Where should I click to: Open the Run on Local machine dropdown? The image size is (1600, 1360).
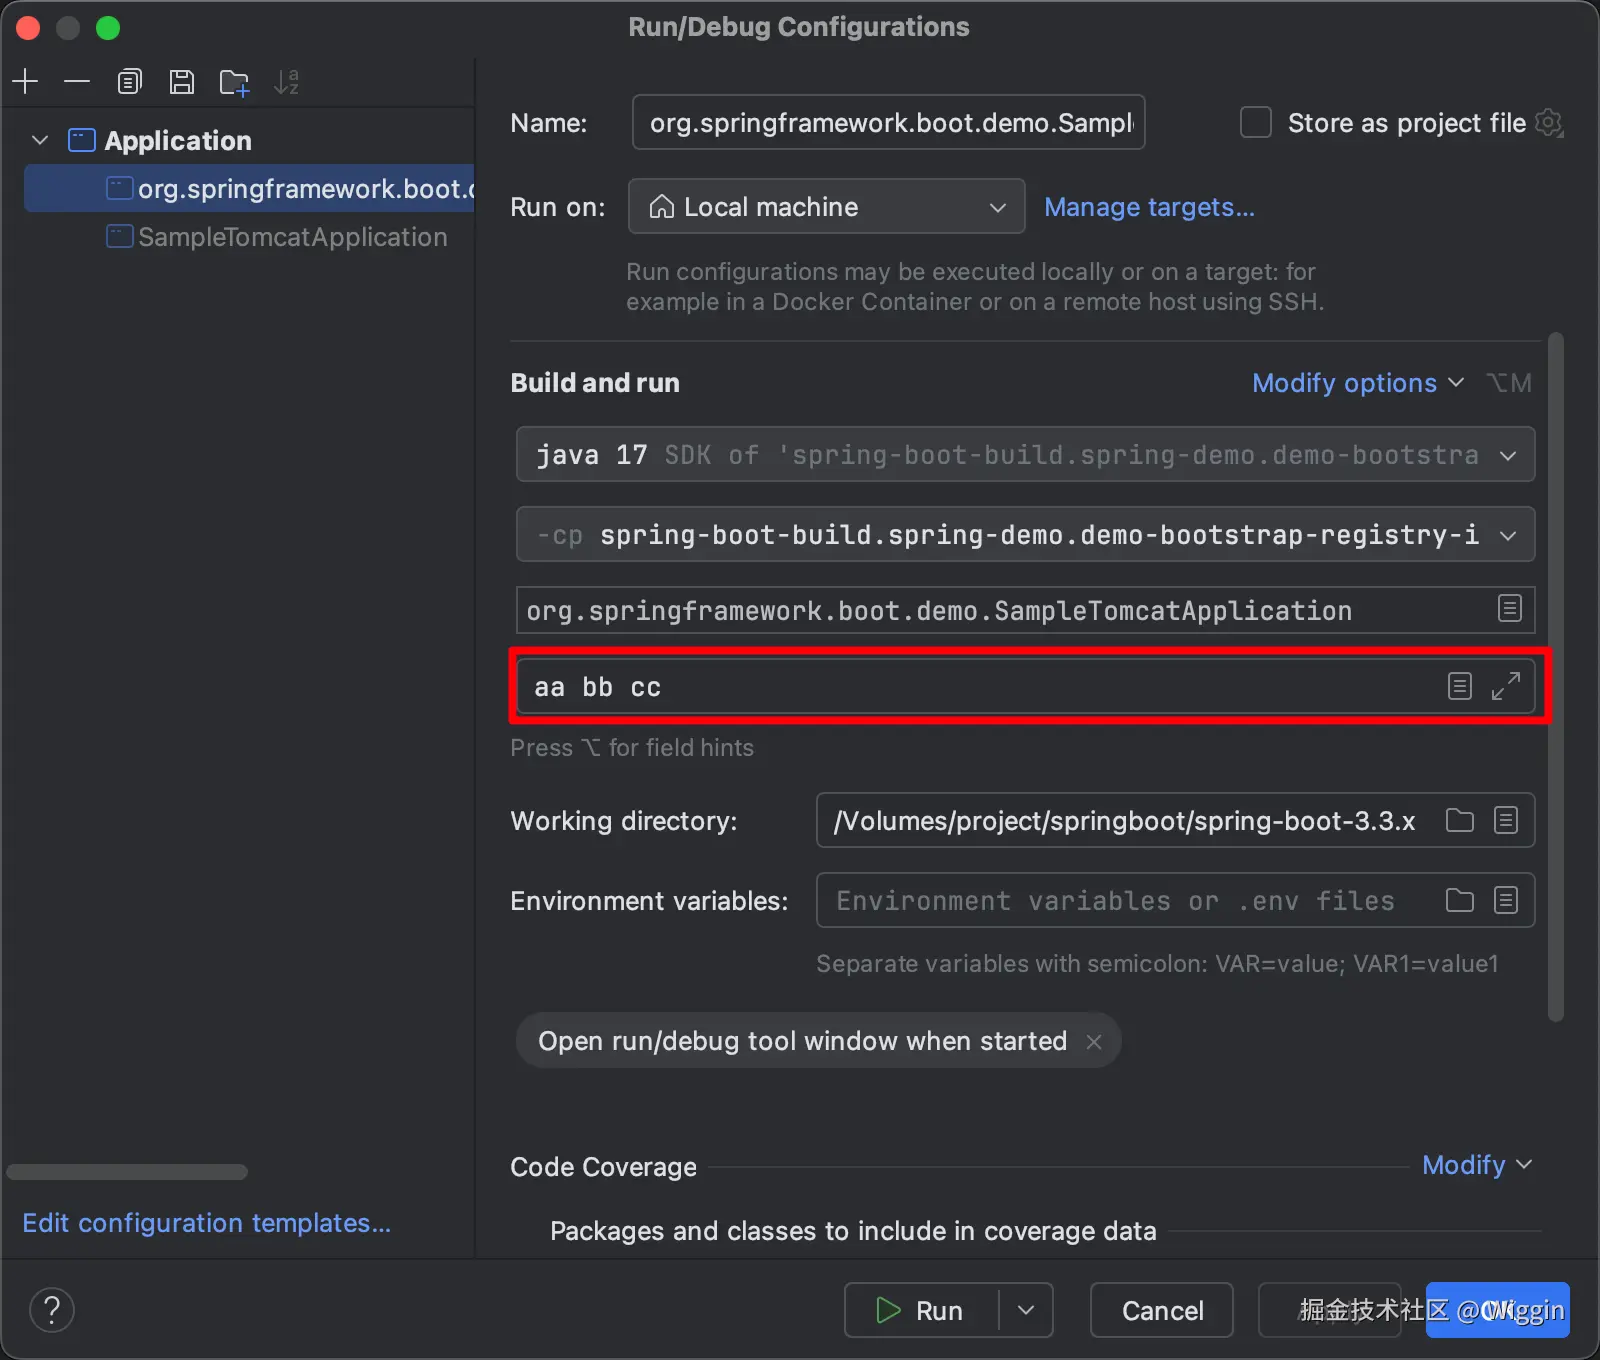826,207
